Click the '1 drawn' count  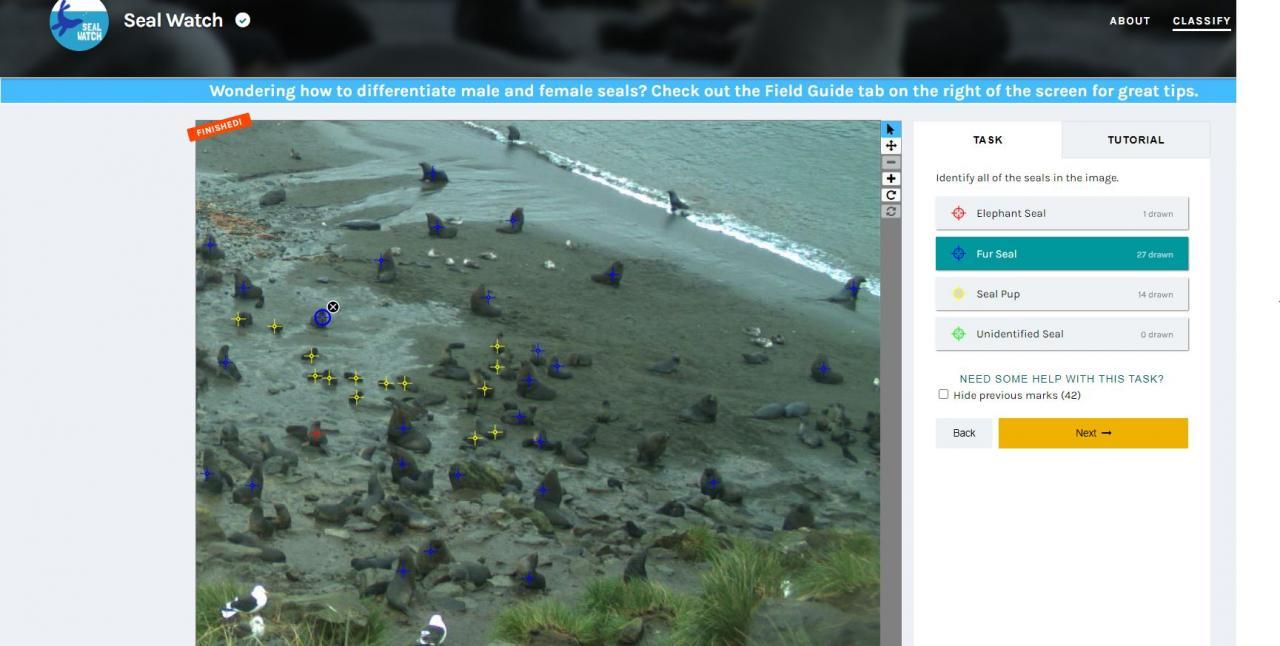(1157, 214)
